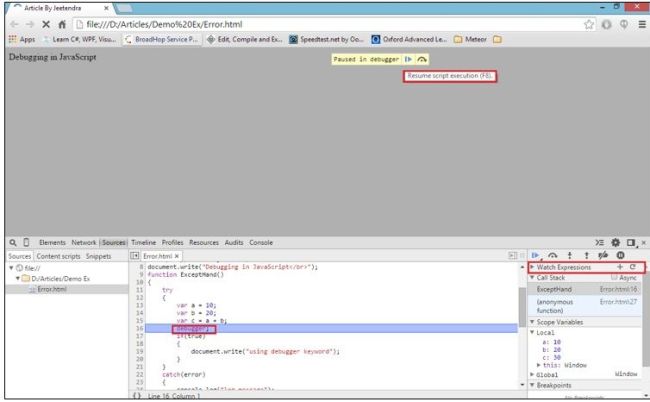650x402 pixels.
Task: Click variable 'a: 10' in Local scope
Action: pyautogui.click(x=551, y=342)
